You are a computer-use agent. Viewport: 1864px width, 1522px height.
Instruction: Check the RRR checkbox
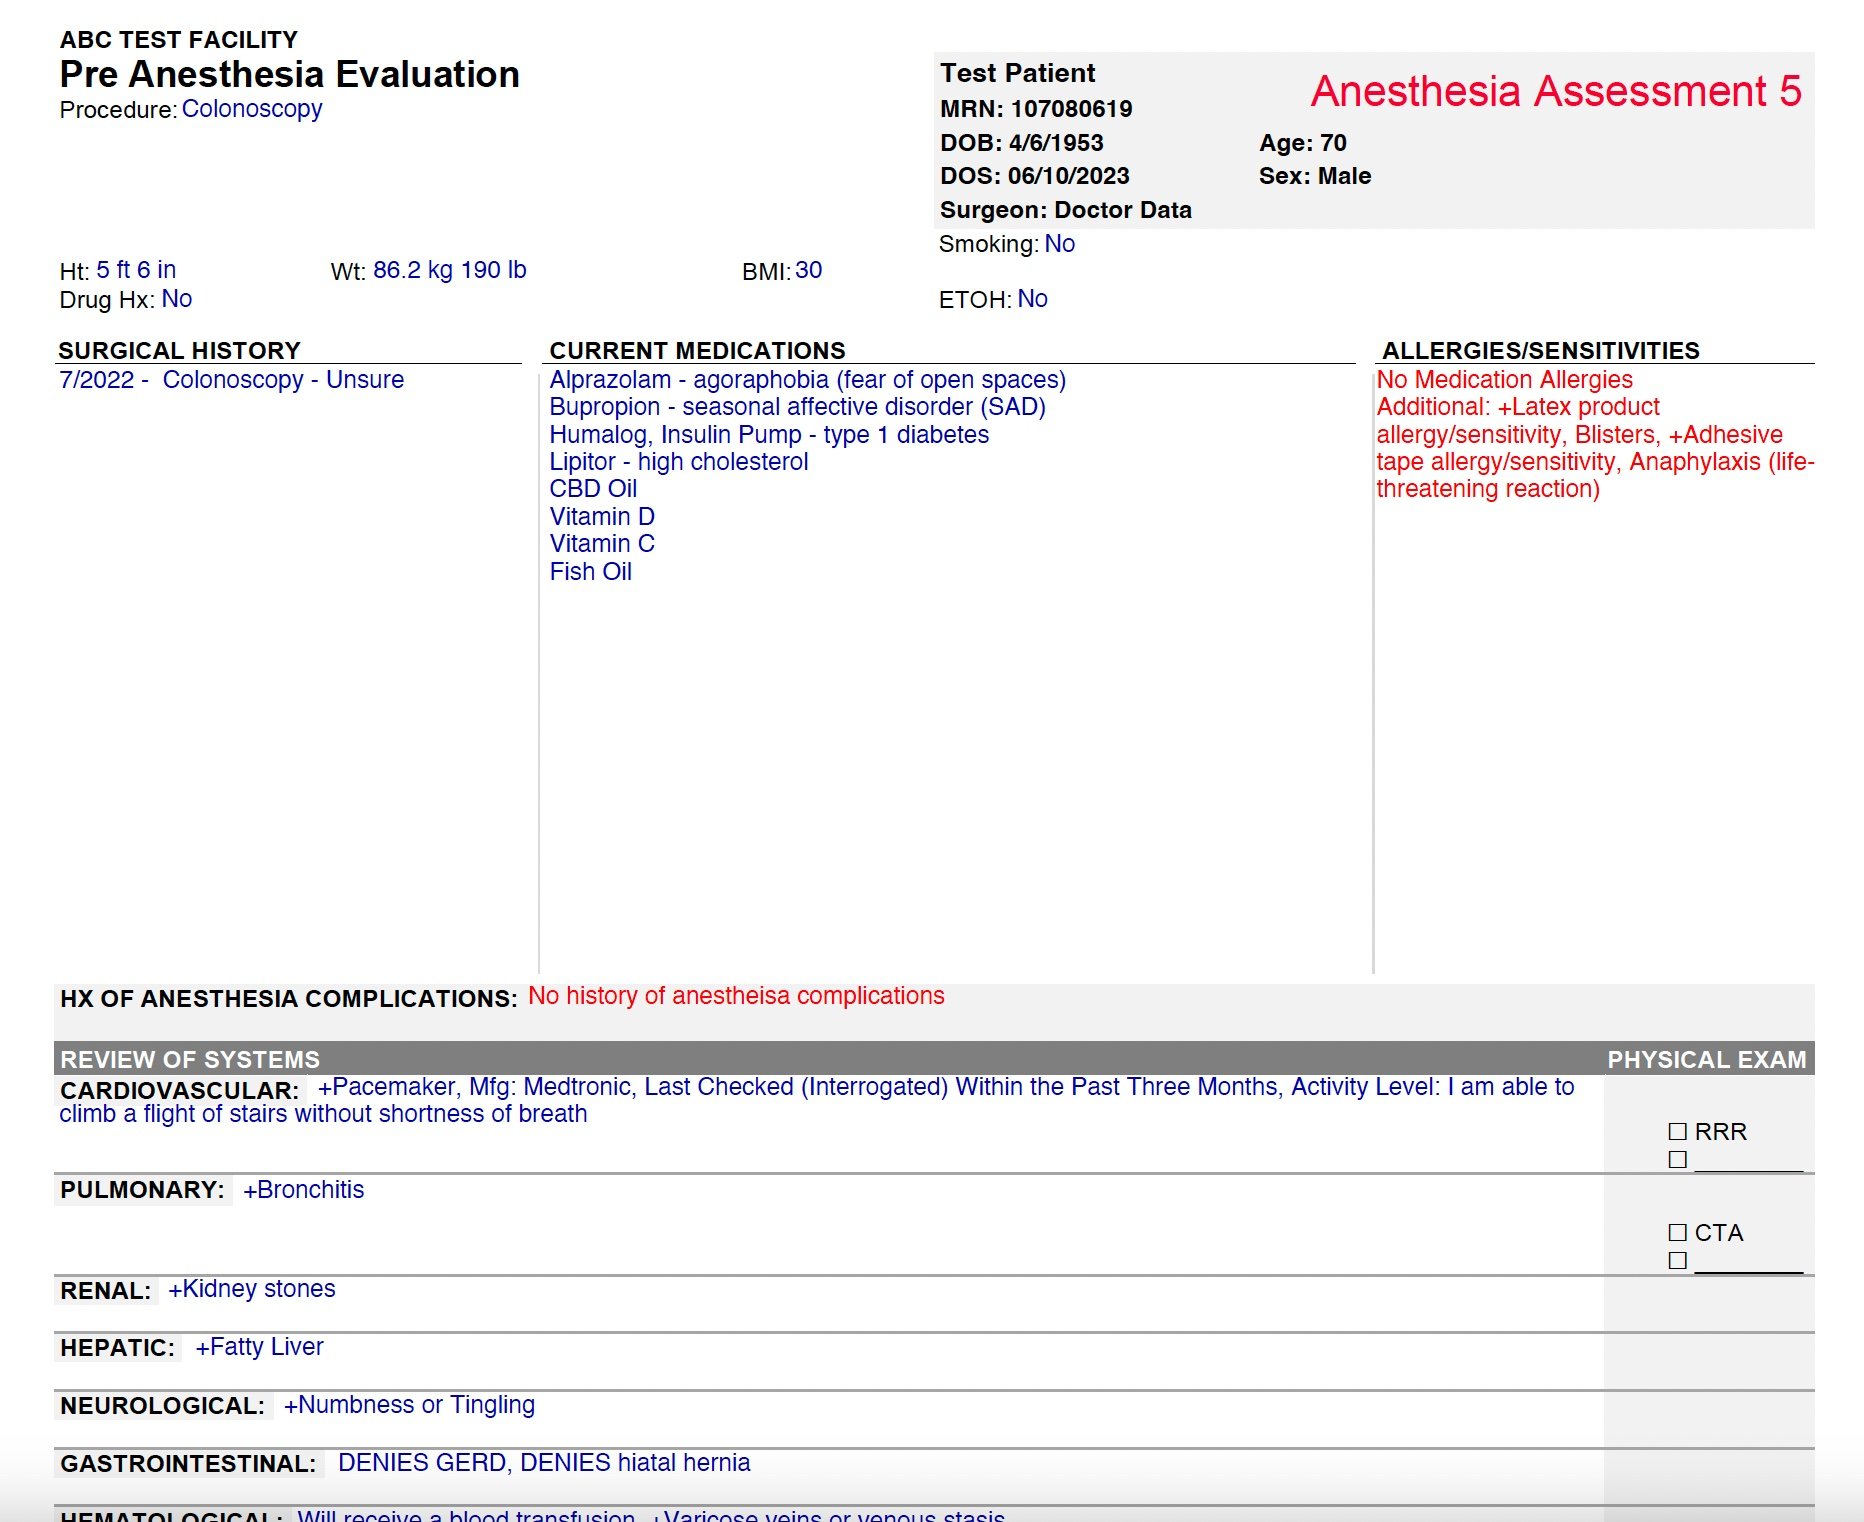pyautogui.click(x=1678, y=1131)
